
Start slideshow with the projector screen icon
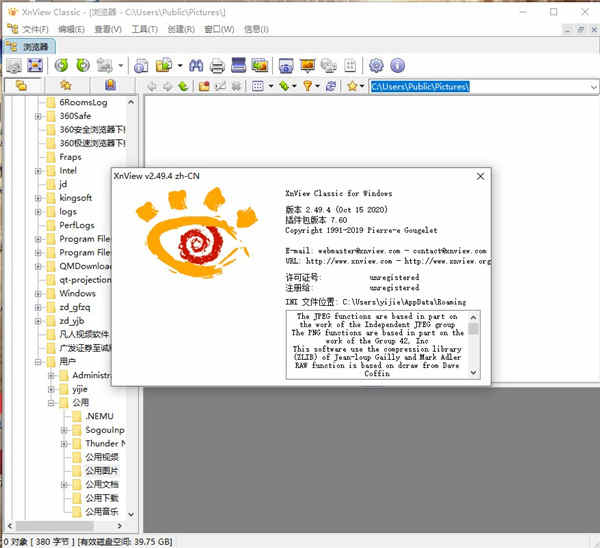point(307,65)
